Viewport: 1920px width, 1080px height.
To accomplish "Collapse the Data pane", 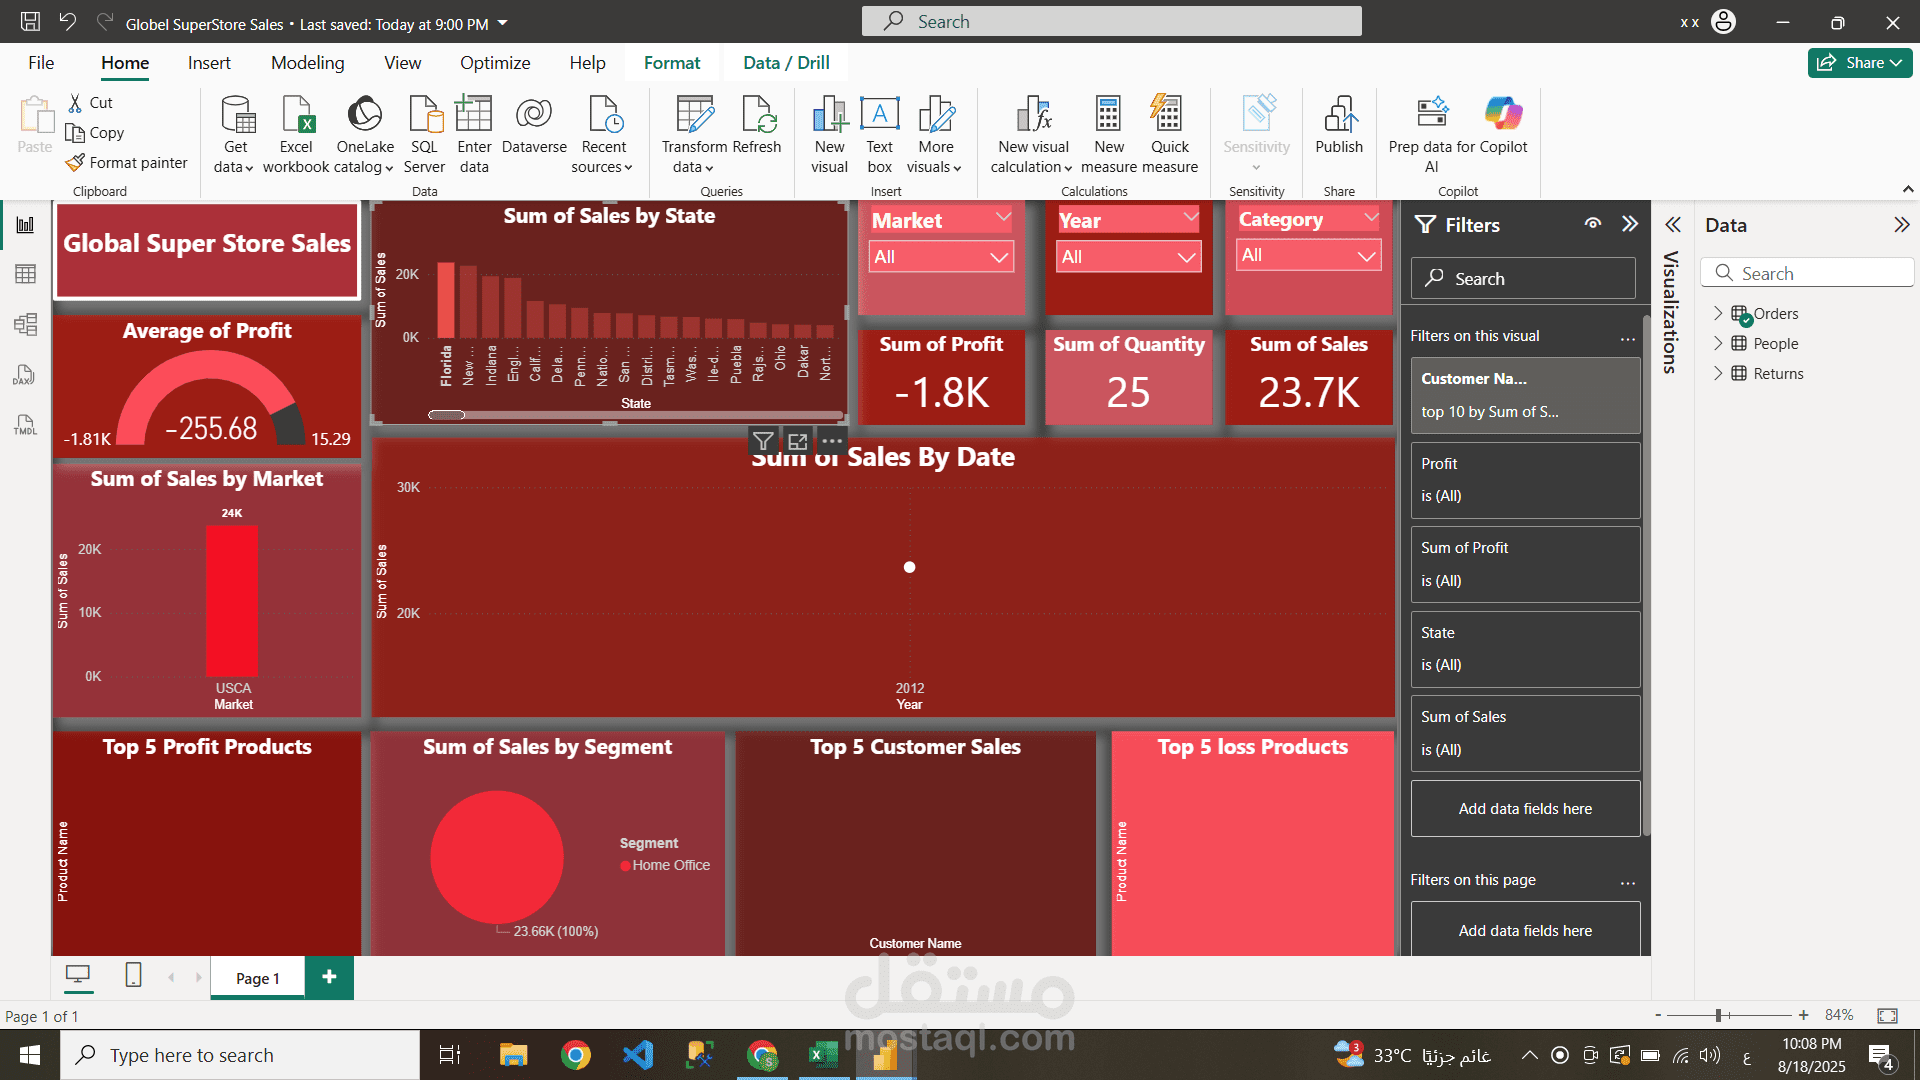I will coord(1901,225).
